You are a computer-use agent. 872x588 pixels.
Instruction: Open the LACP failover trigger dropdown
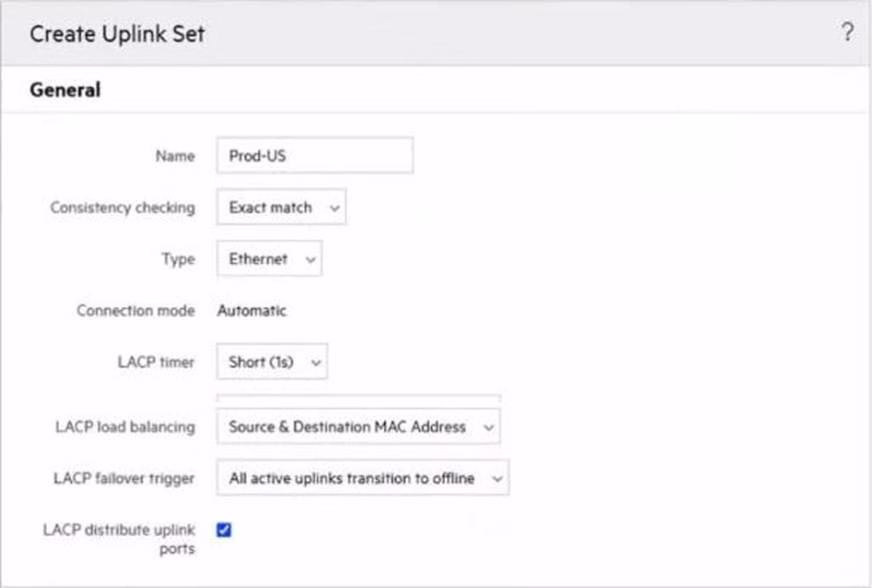[362, 478]
